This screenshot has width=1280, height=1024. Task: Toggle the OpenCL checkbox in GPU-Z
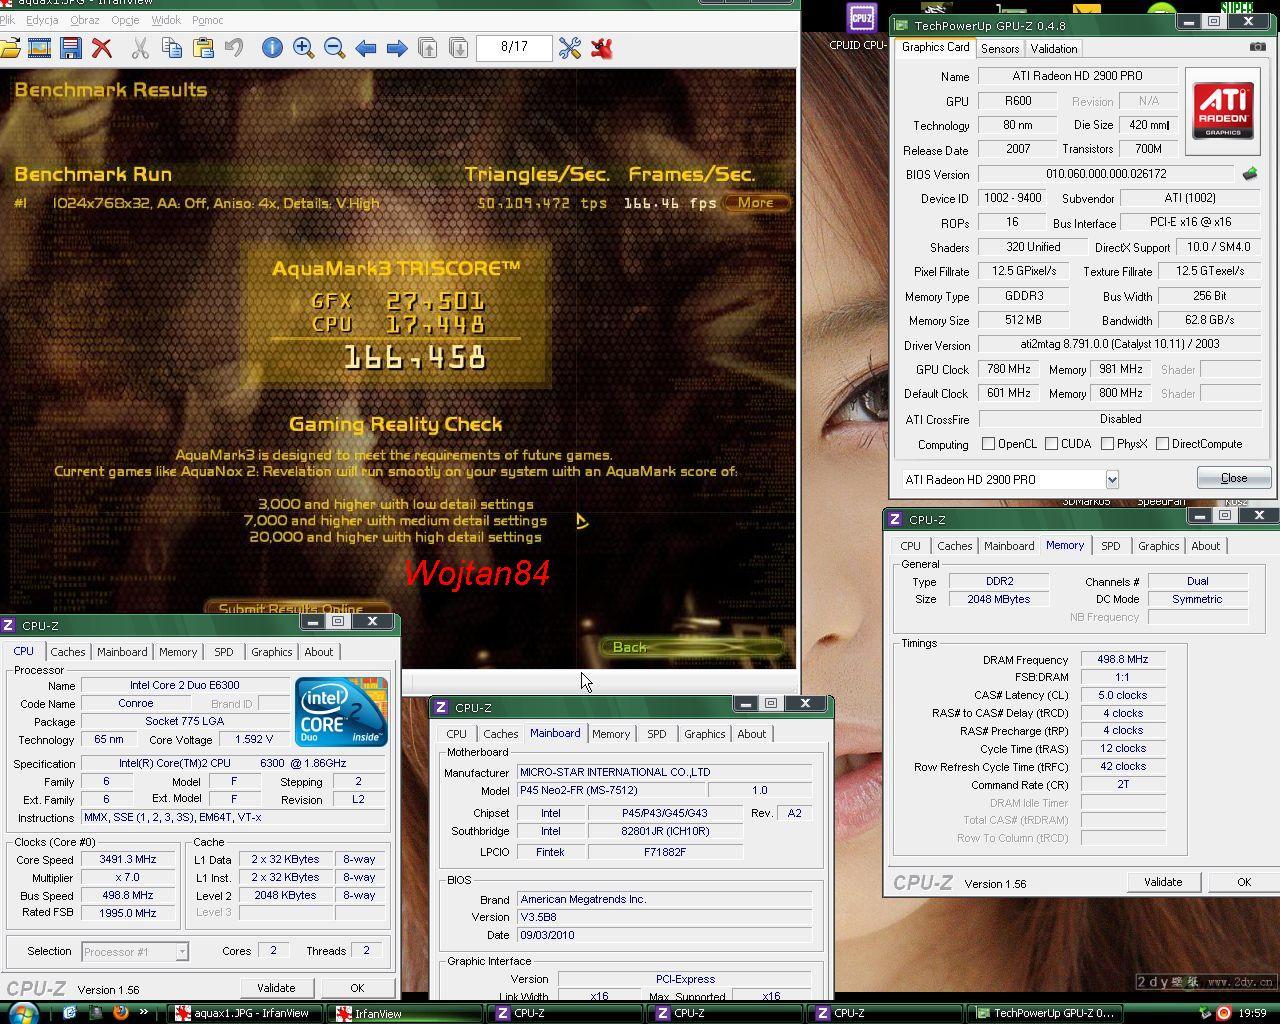[988, 444]
